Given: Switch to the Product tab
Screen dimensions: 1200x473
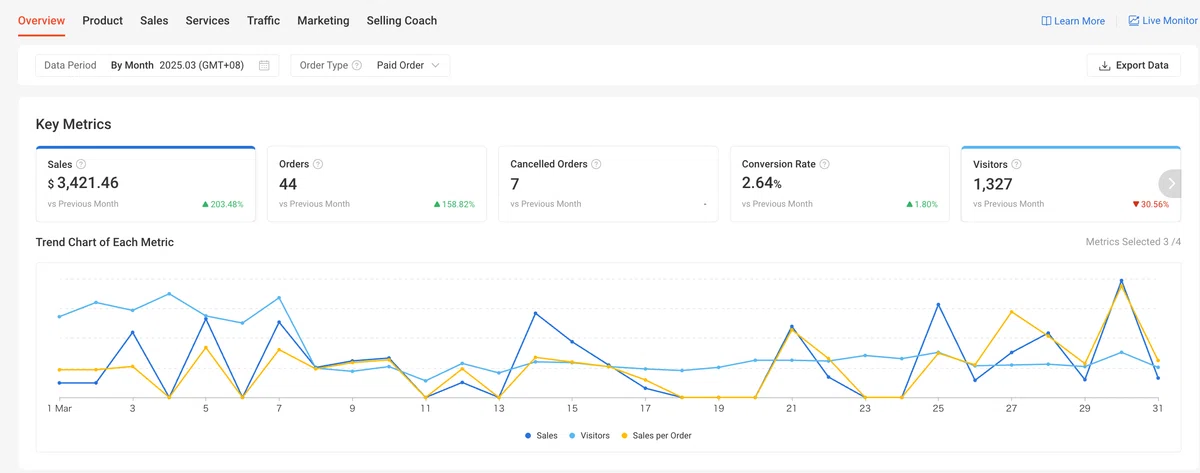Looking at the screenshot, I should coord(103,20).
